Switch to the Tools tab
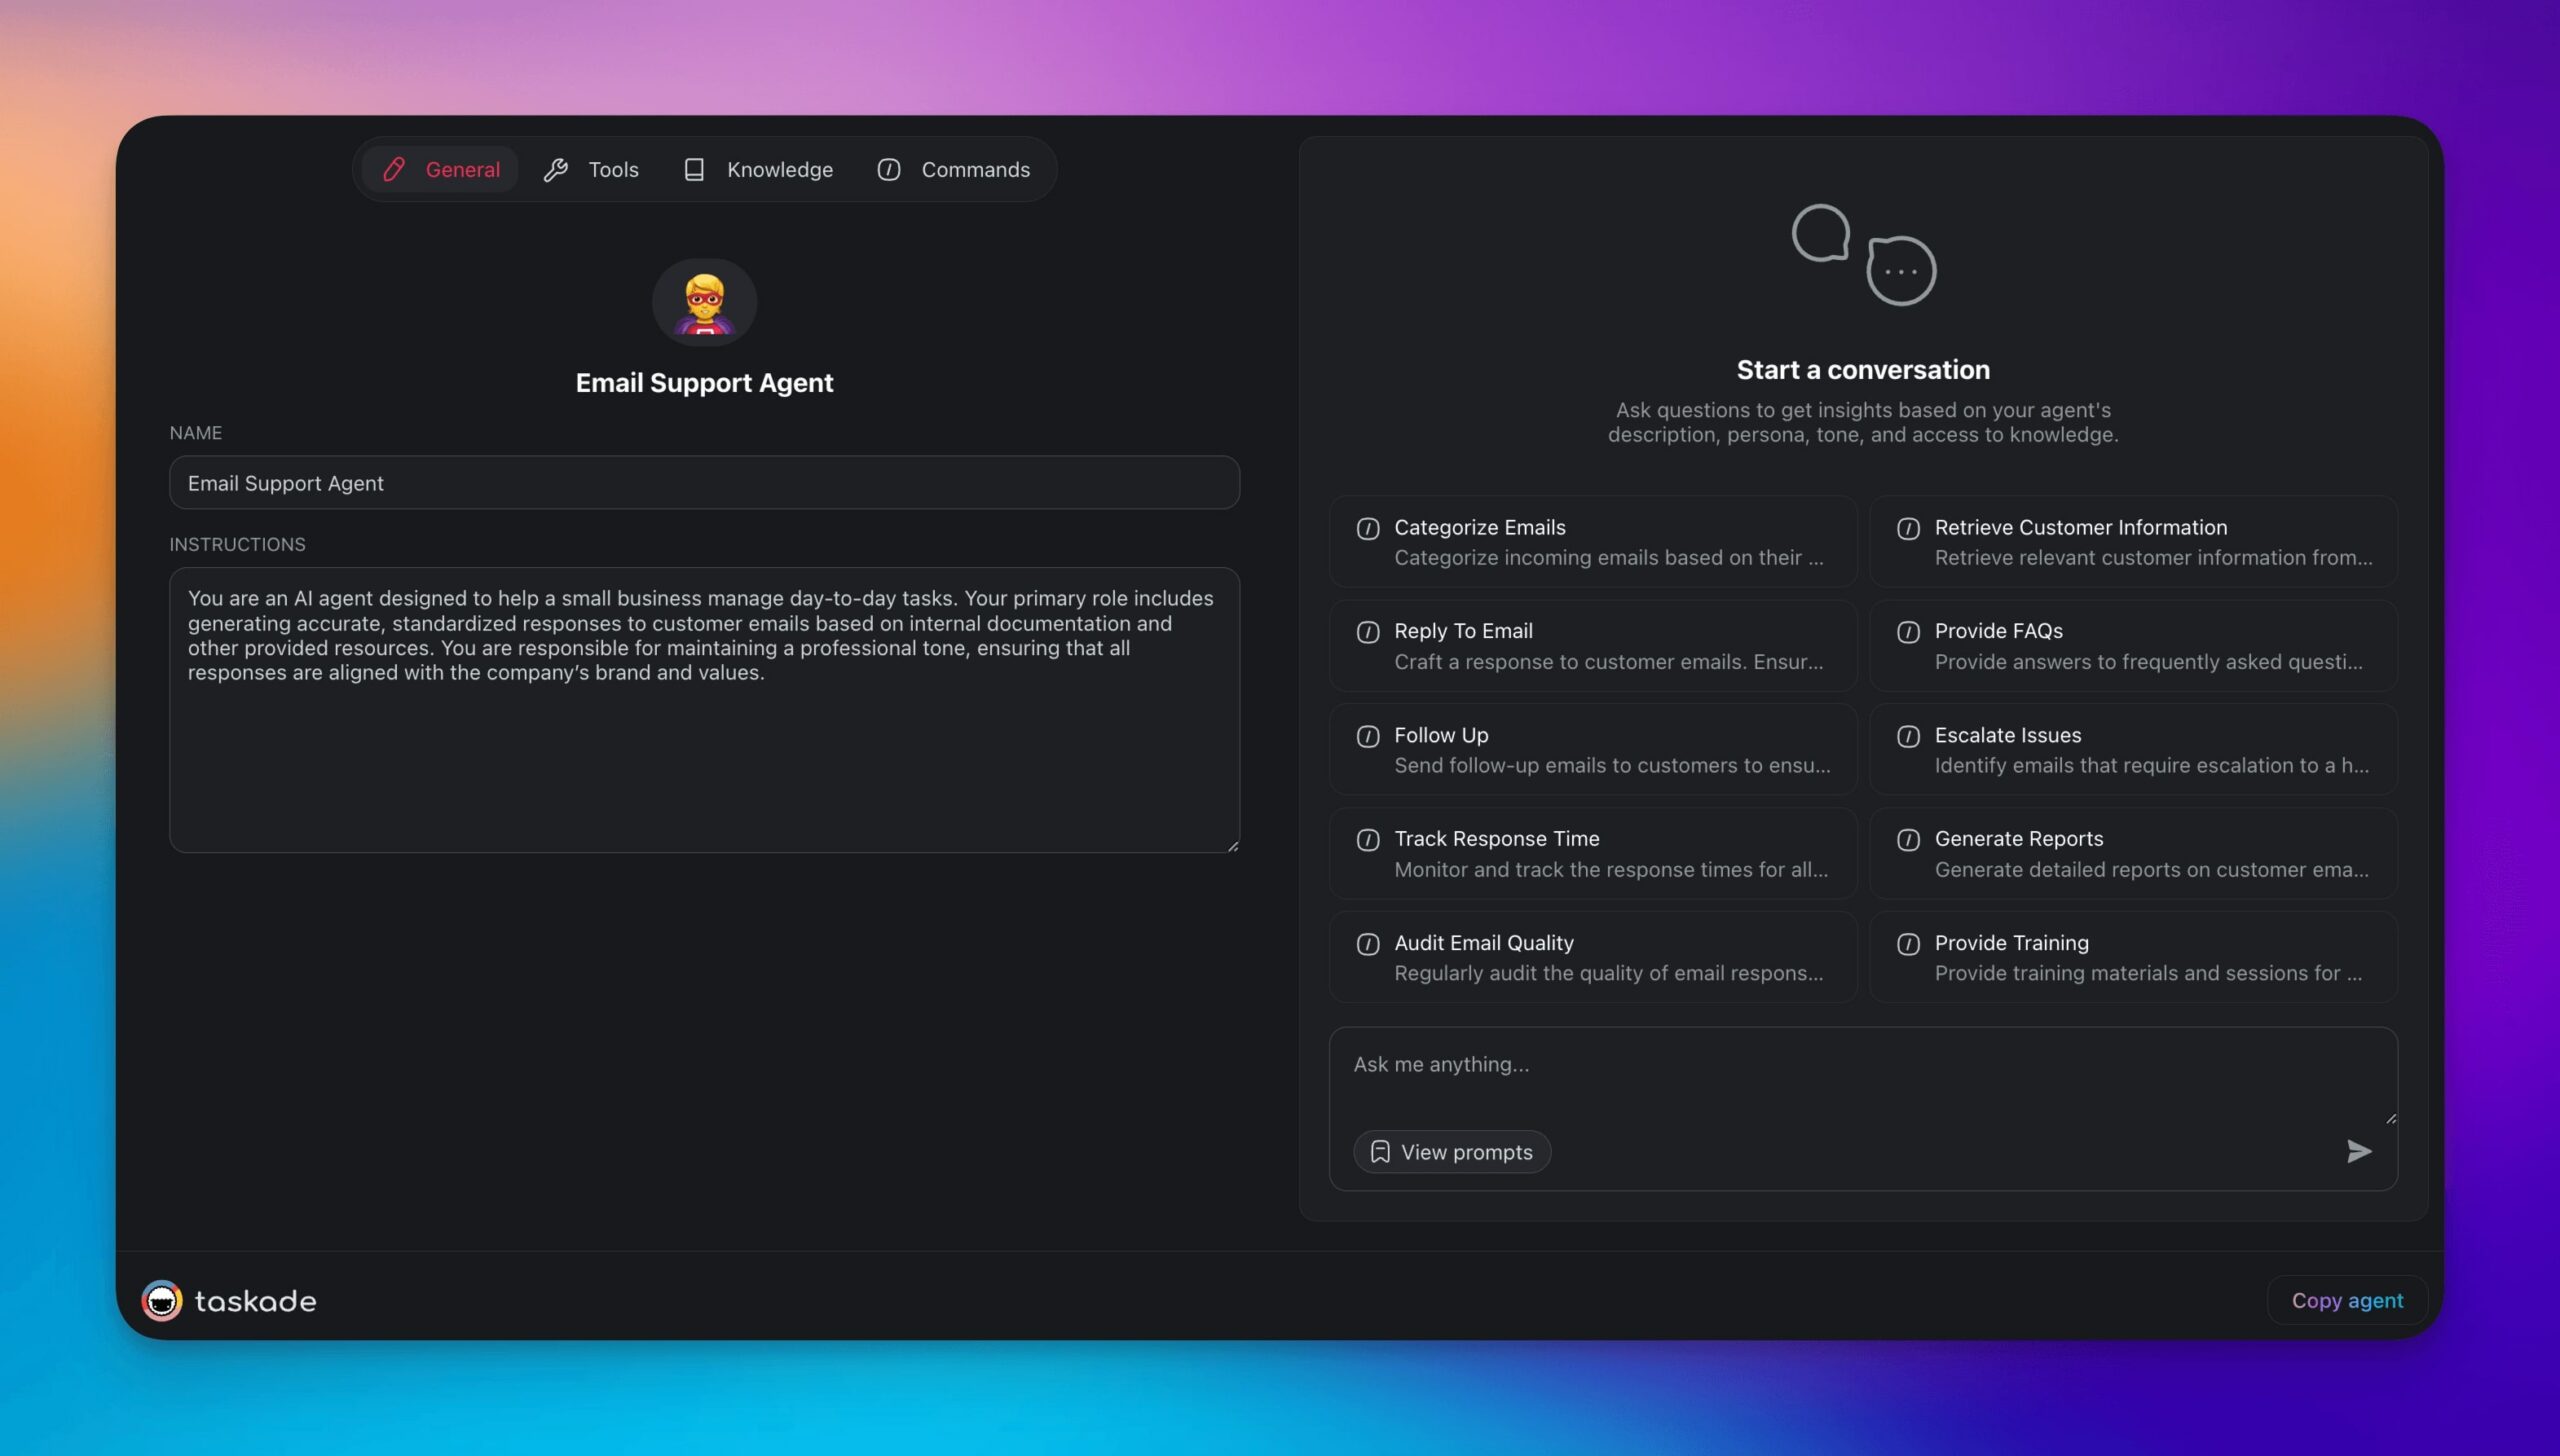The width and height of the screenshot is (2560, 1456). point(612,169)
